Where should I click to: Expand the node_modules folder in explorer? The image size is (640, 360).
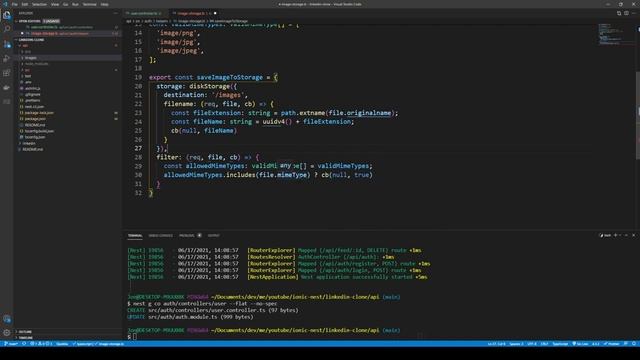(37, 64)
